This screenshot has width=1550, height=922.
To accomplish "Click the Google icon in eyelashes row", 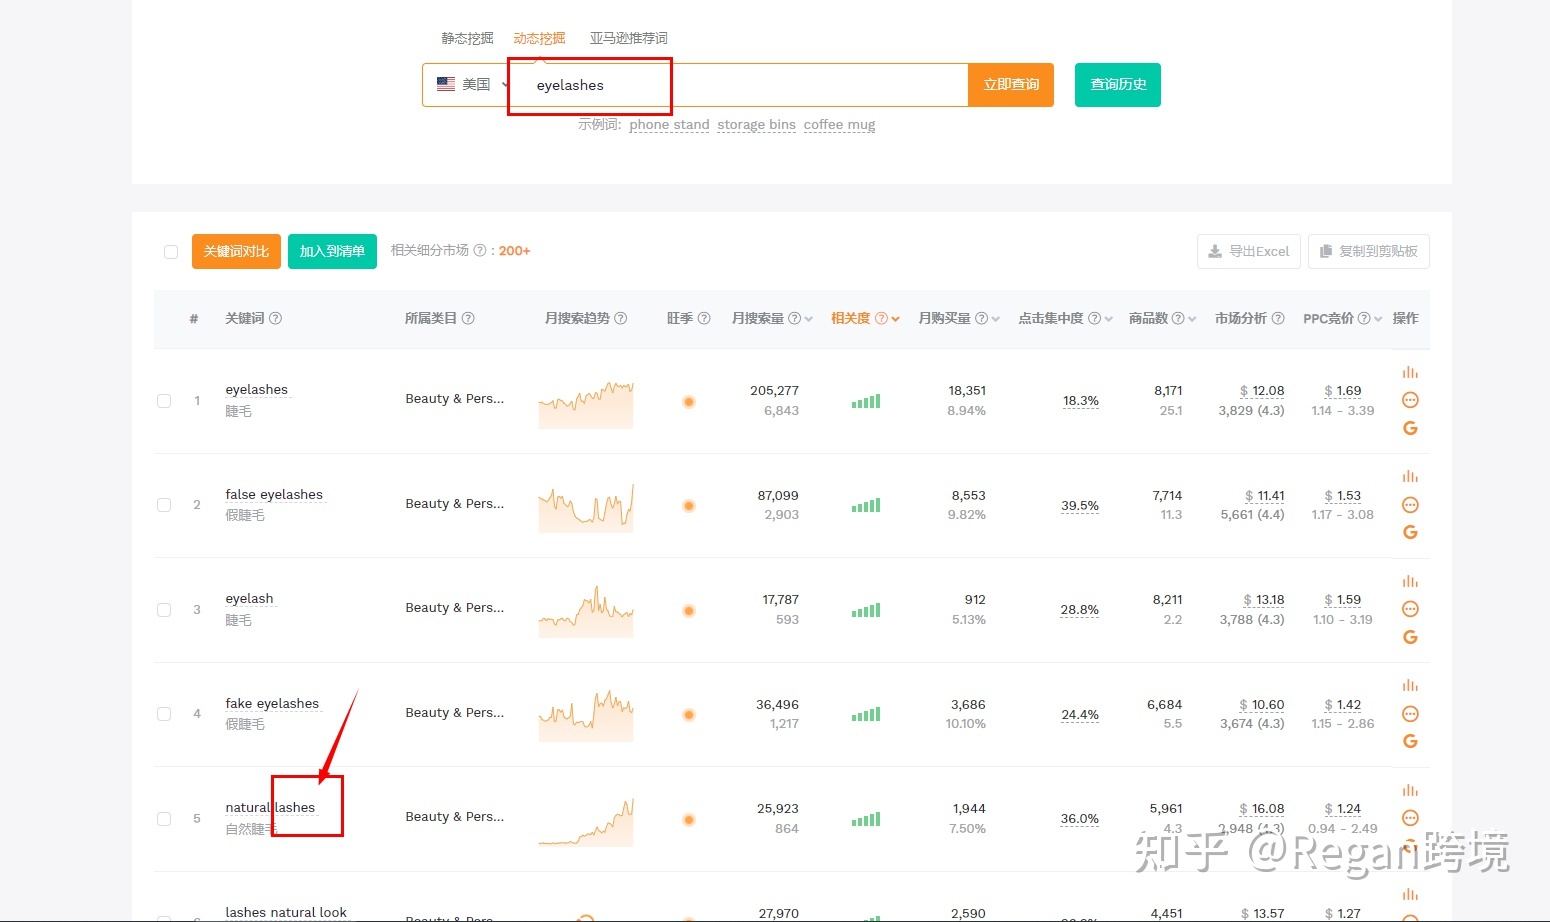I will (1410, 428).
